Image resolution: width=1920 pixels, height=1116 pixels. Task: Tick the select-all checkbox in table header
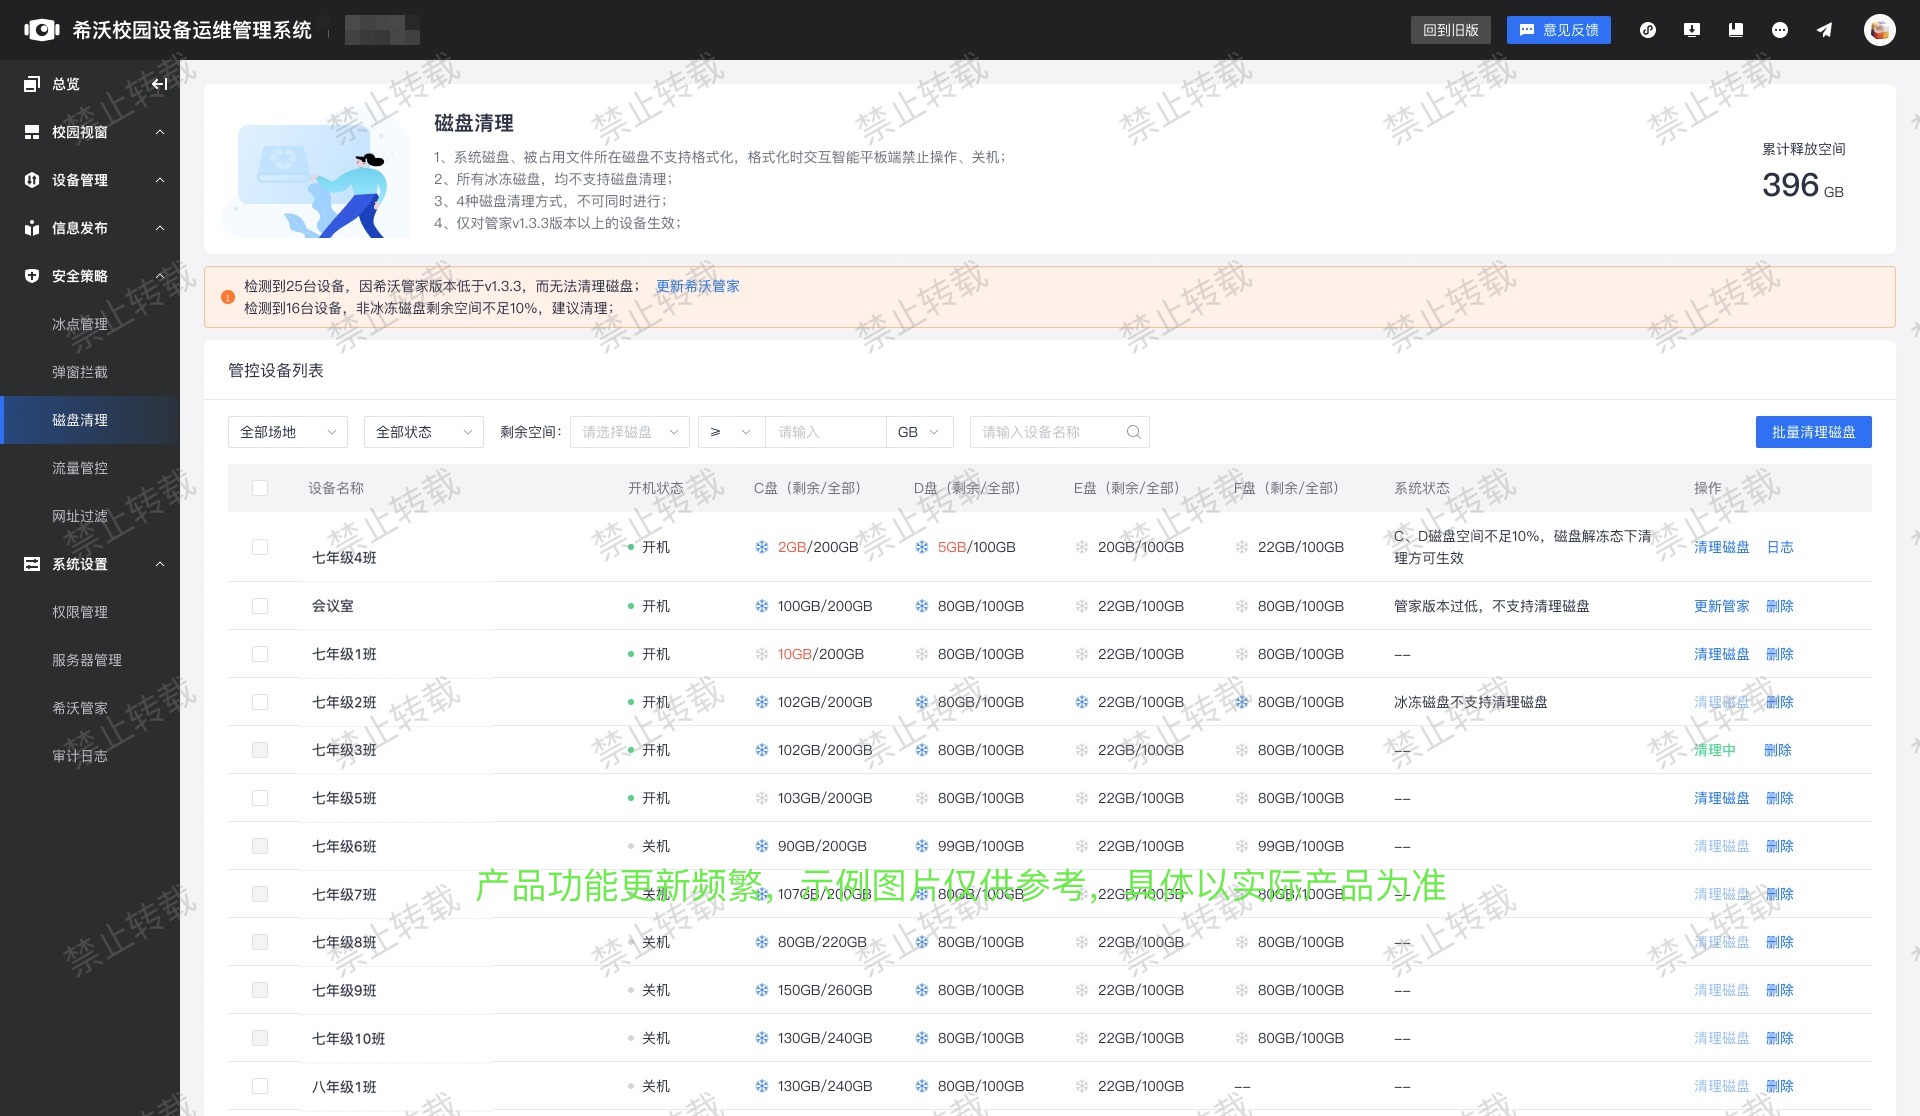[x=260, y=488]
